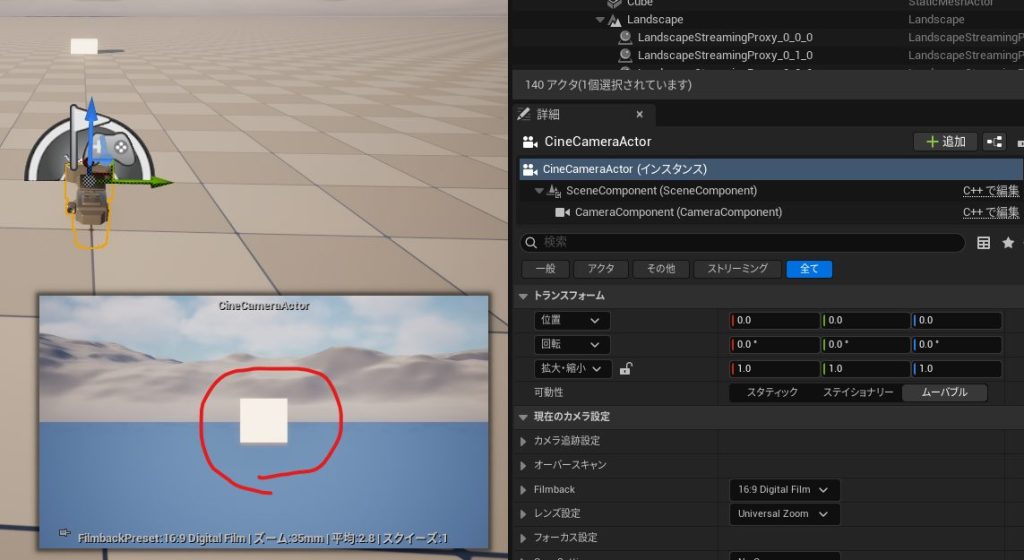Set mobility to ムーバブル

943,393
